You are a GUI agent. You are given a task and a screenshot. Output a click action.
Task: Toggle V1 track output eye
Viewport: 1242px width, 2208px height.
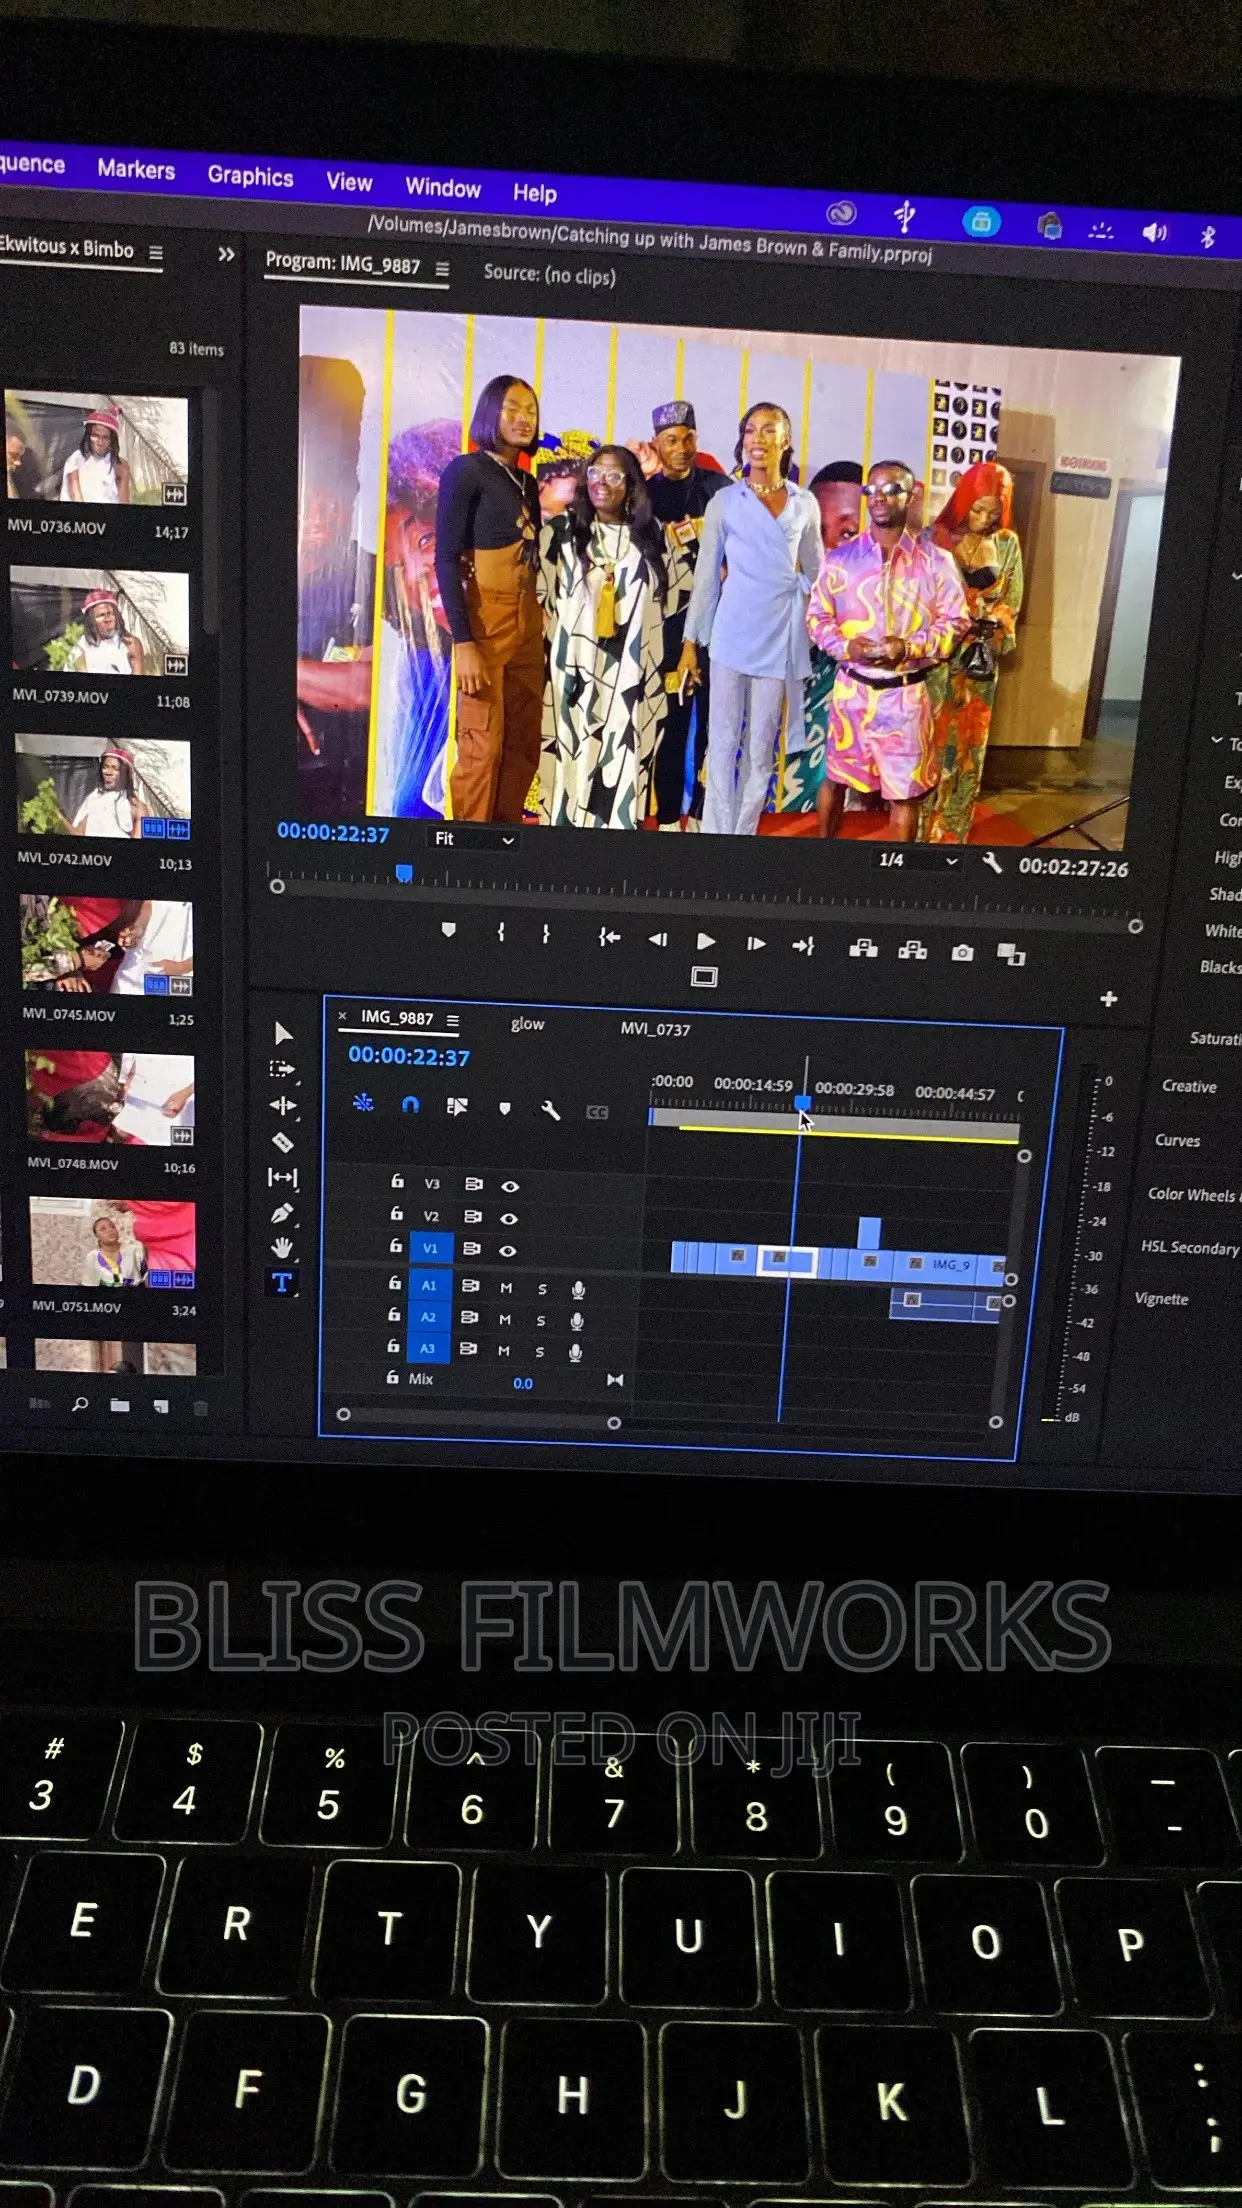point(508,1250)
